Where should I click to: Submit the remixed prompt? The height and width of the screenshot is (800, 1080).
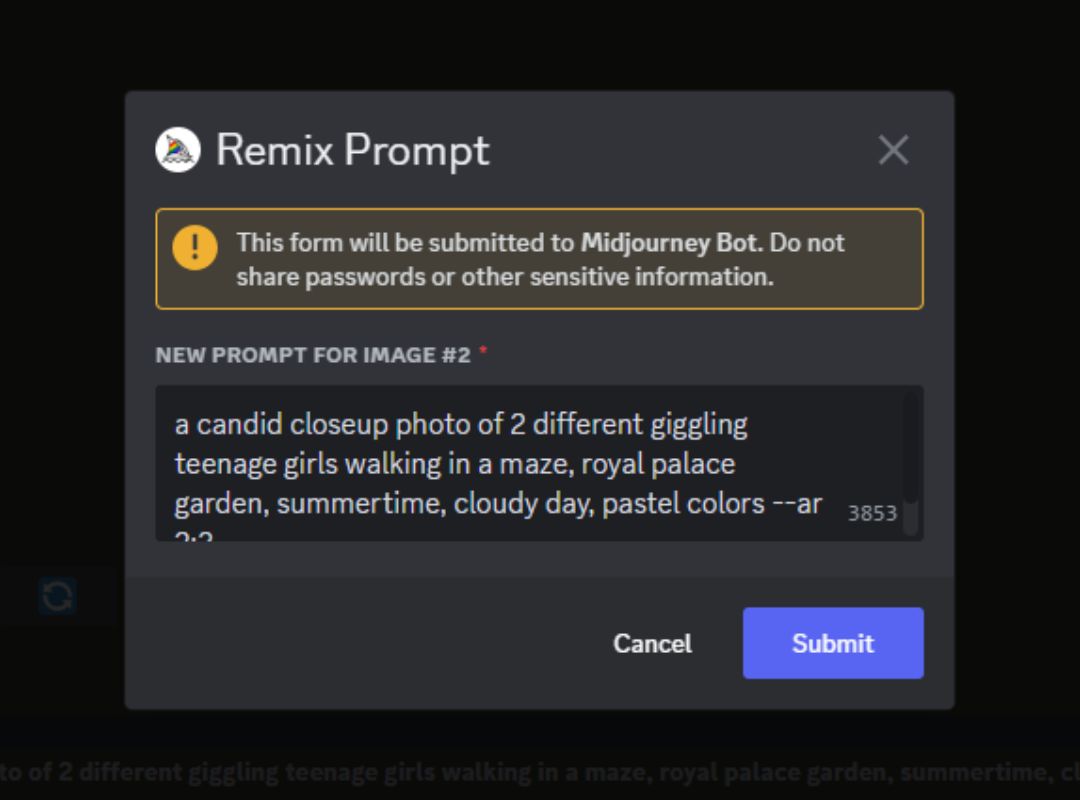click(x=833, y=643)
